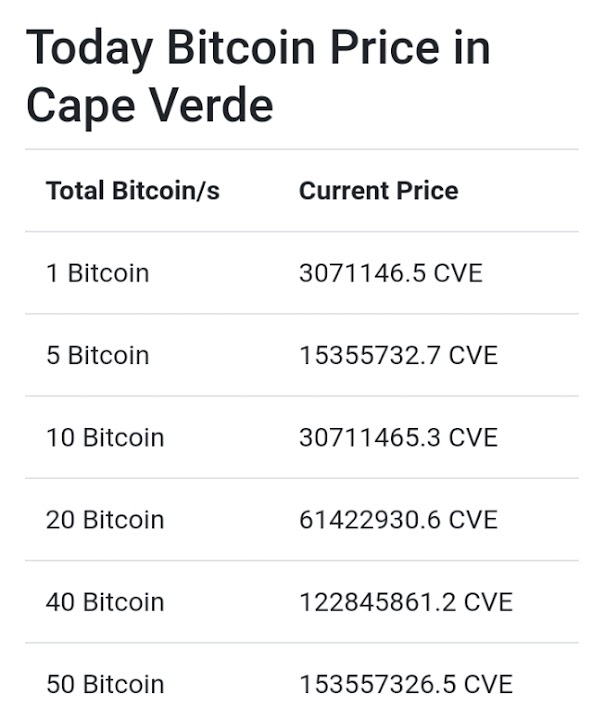The image size is (604, 720).
Task: Select the 3071146.5 price number
Action: pyautogui.click(x=361, y=273)
